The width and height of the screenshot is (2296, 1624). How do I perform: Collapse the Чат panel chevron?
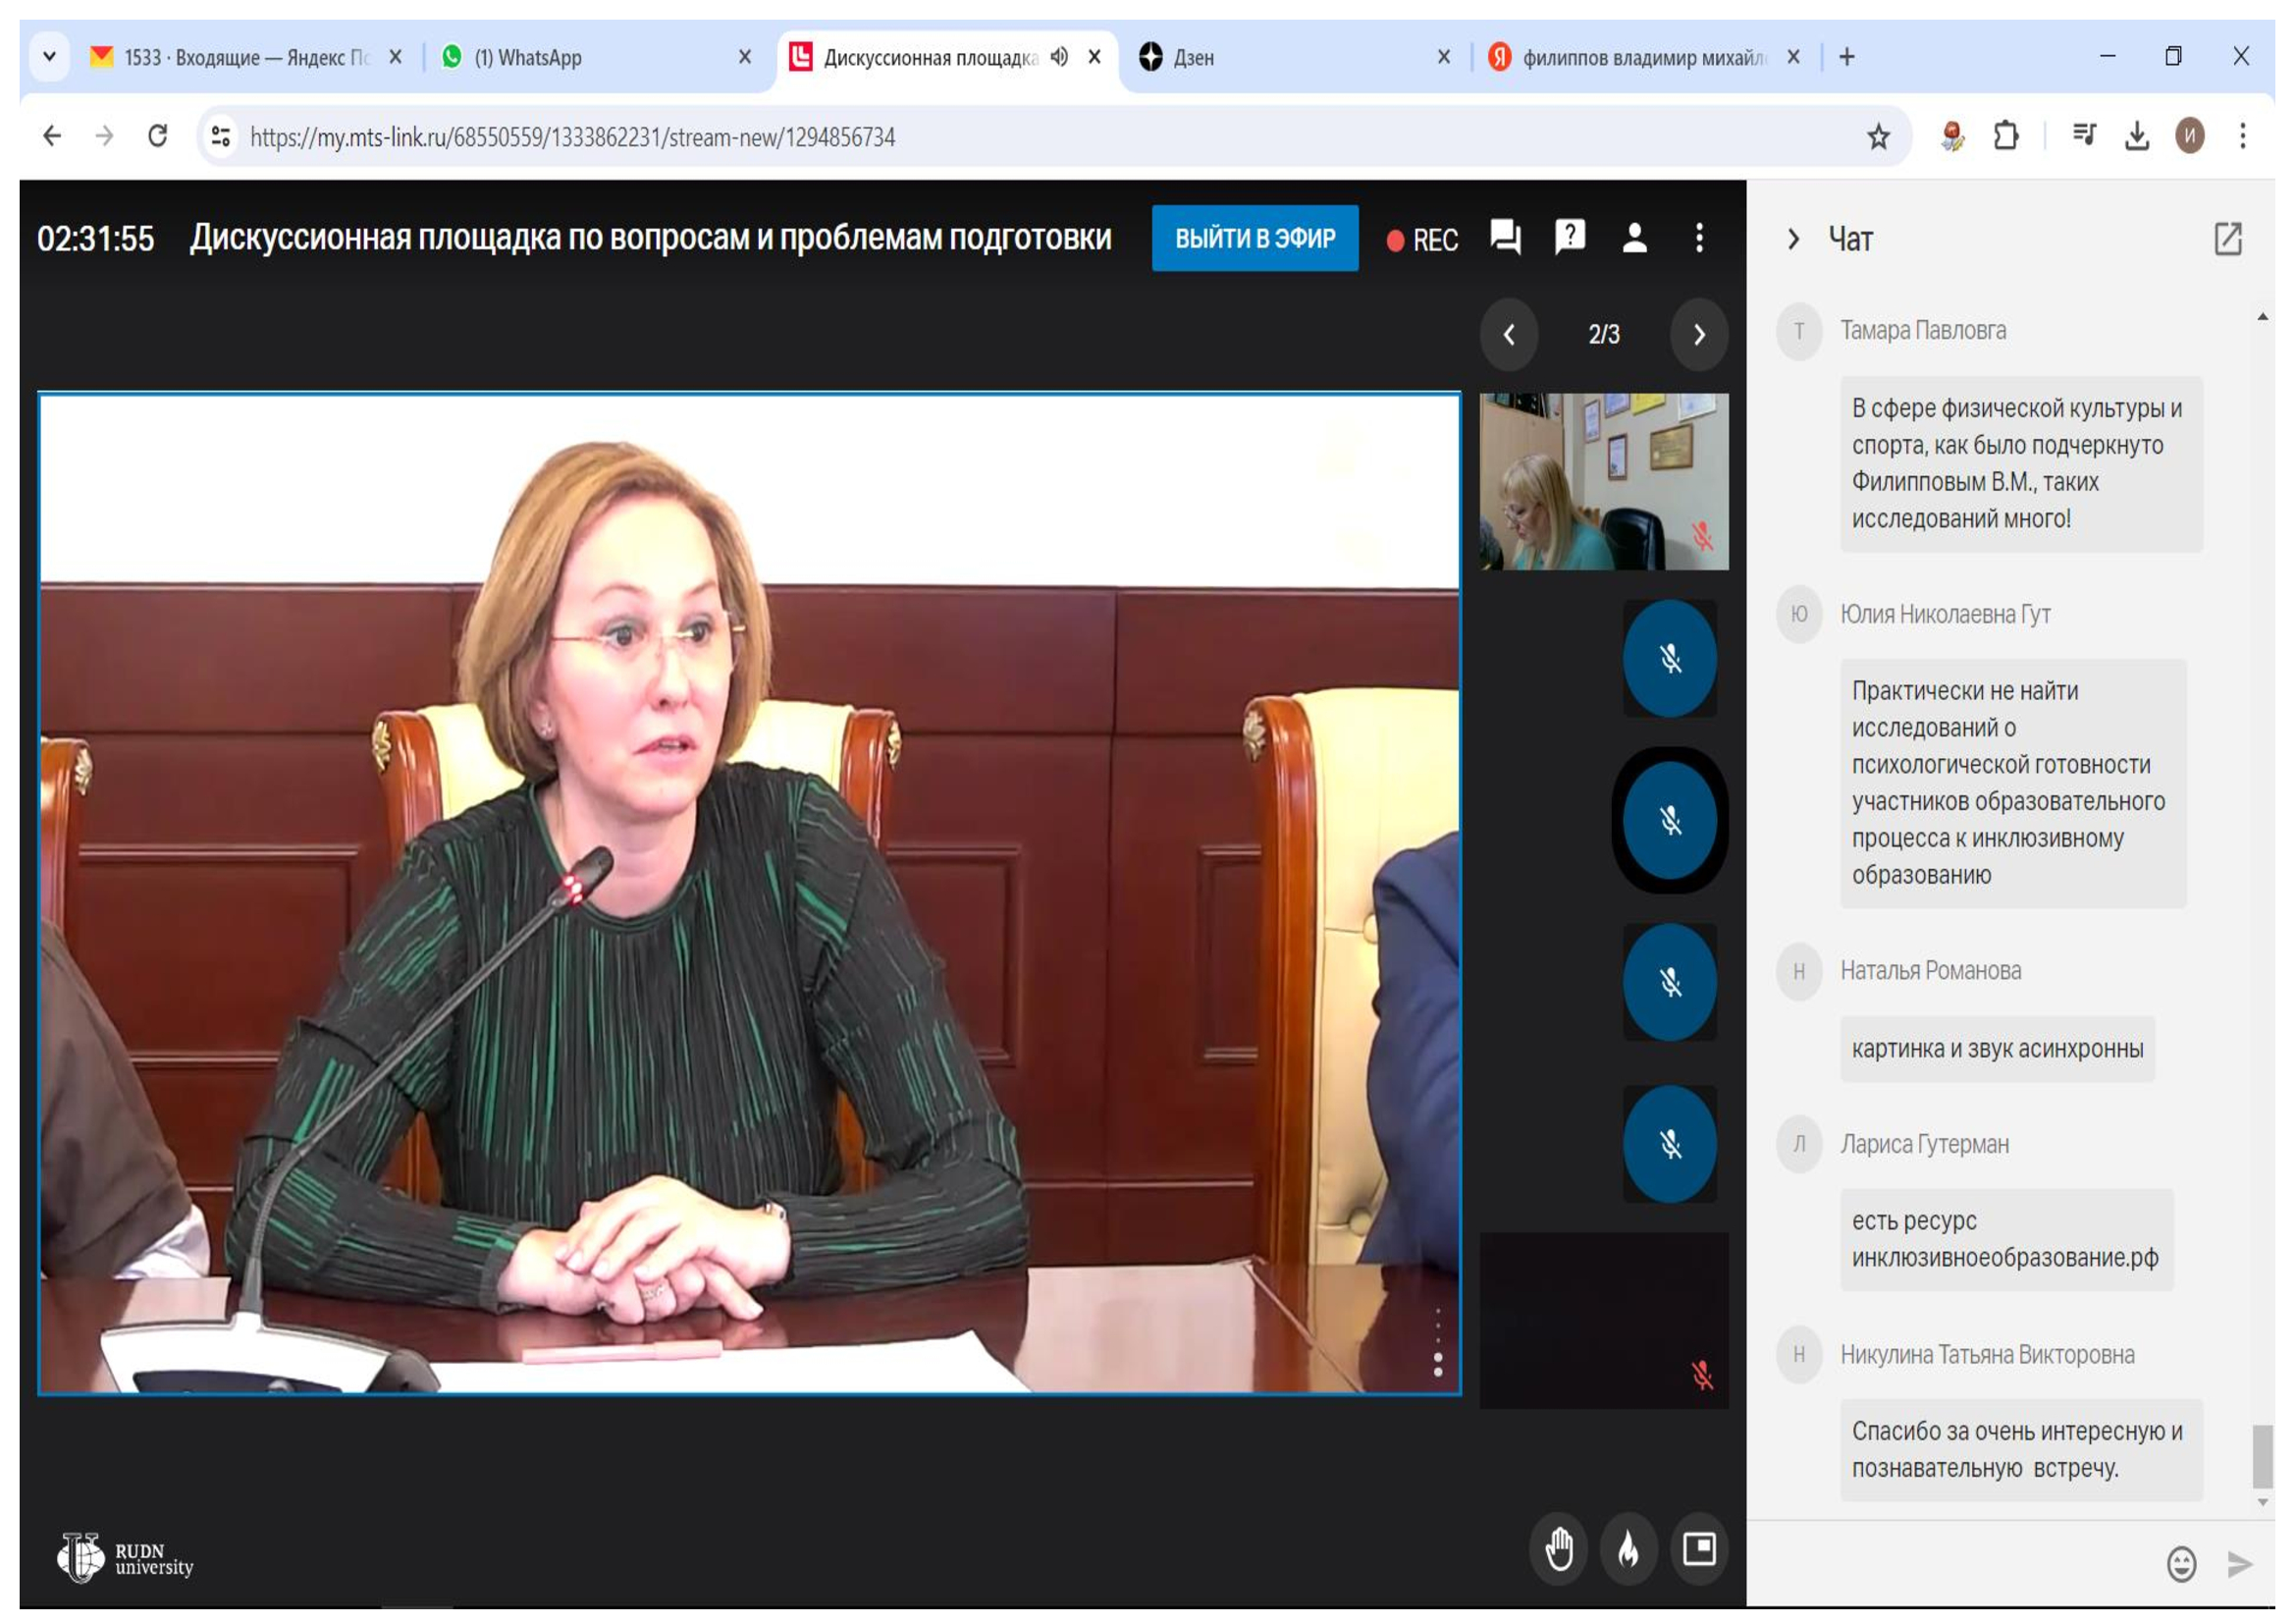[x=1793, y=239]
